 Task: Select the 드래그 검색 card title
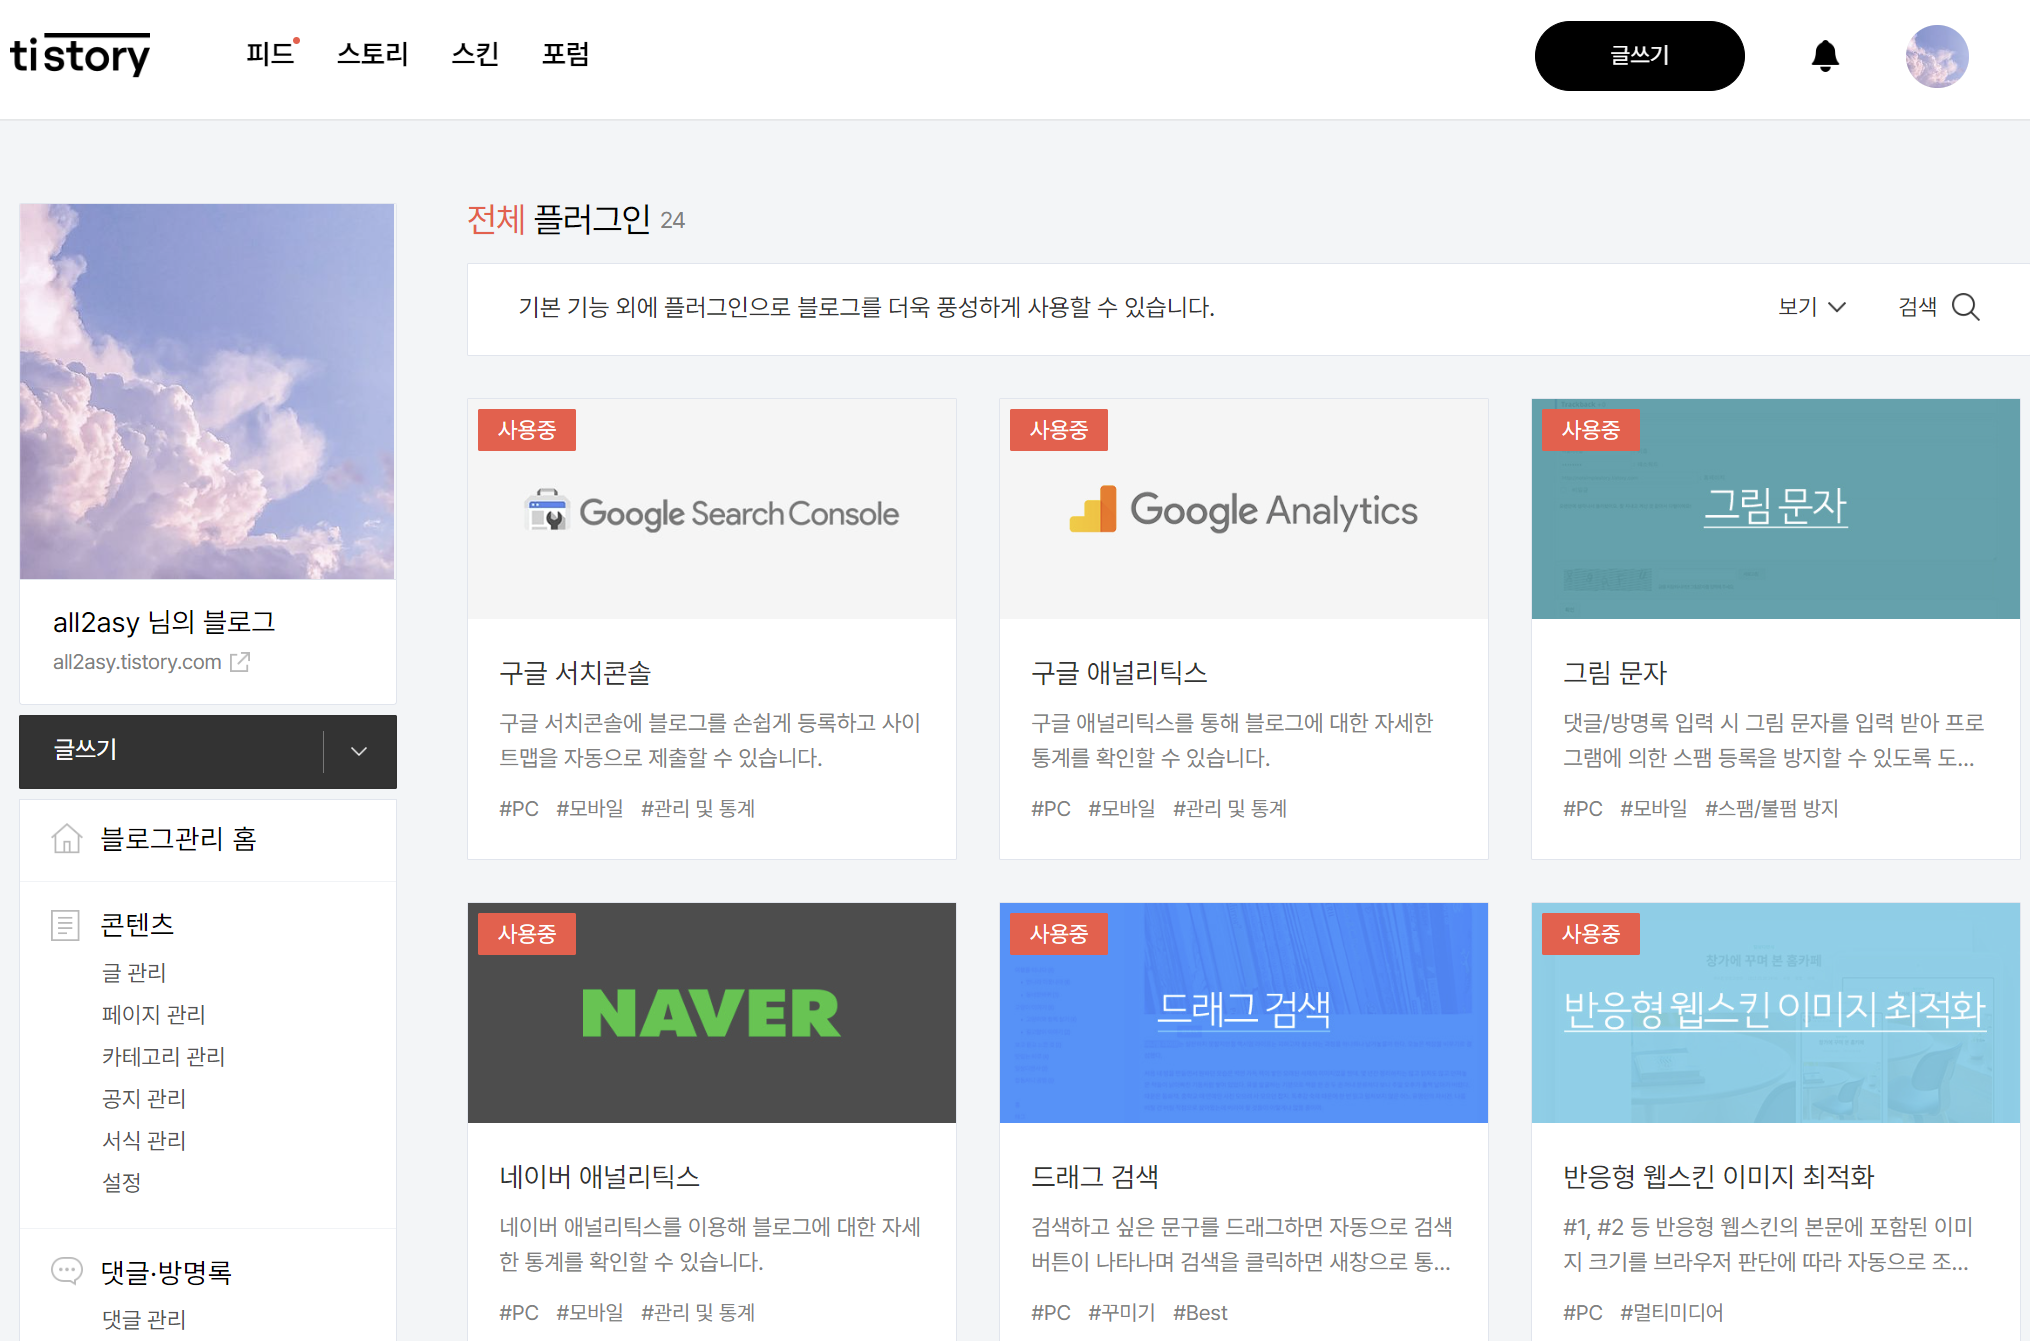point(1095,1177)
